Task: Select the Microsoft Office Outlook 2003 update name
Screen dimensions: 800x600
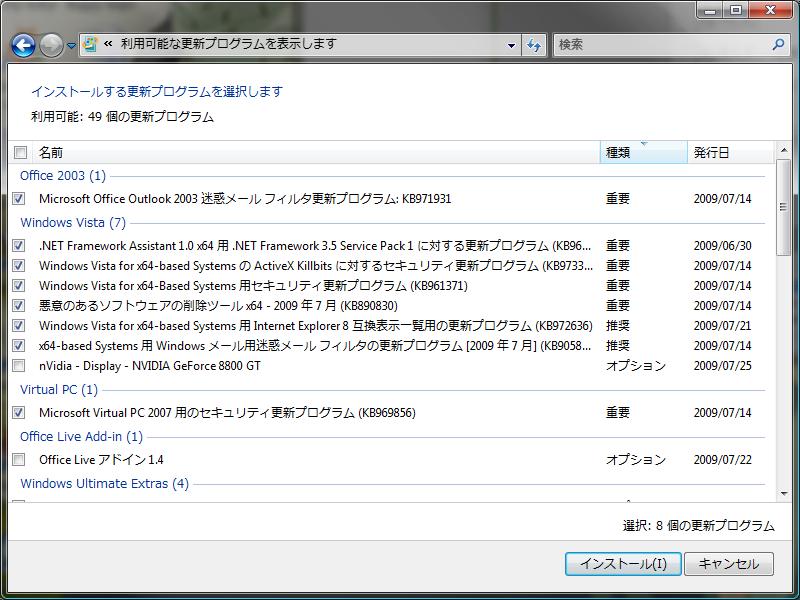Action: tap(245, 198)
